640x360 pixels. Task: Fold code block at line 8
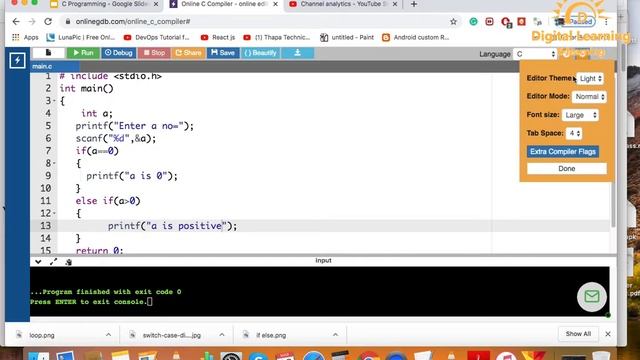pyautogui.click(x=54, y=163)
